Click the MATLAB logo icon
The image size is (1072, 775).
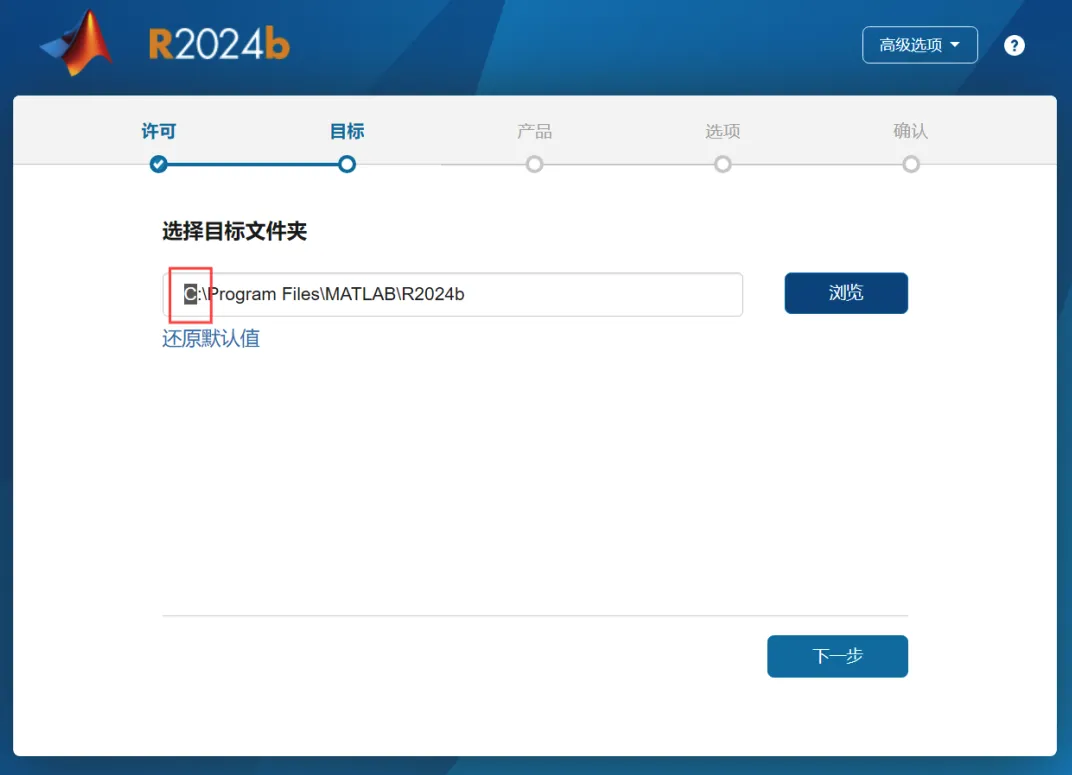[77, 44]
